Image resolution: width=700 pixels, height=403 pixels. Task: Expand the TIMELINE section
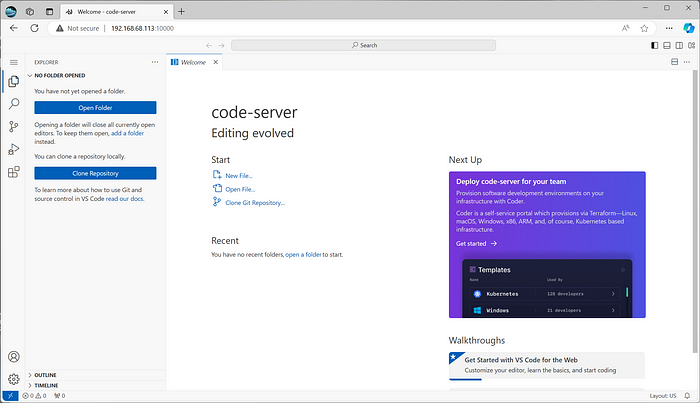pyautogui.click(x=96, y=385)
